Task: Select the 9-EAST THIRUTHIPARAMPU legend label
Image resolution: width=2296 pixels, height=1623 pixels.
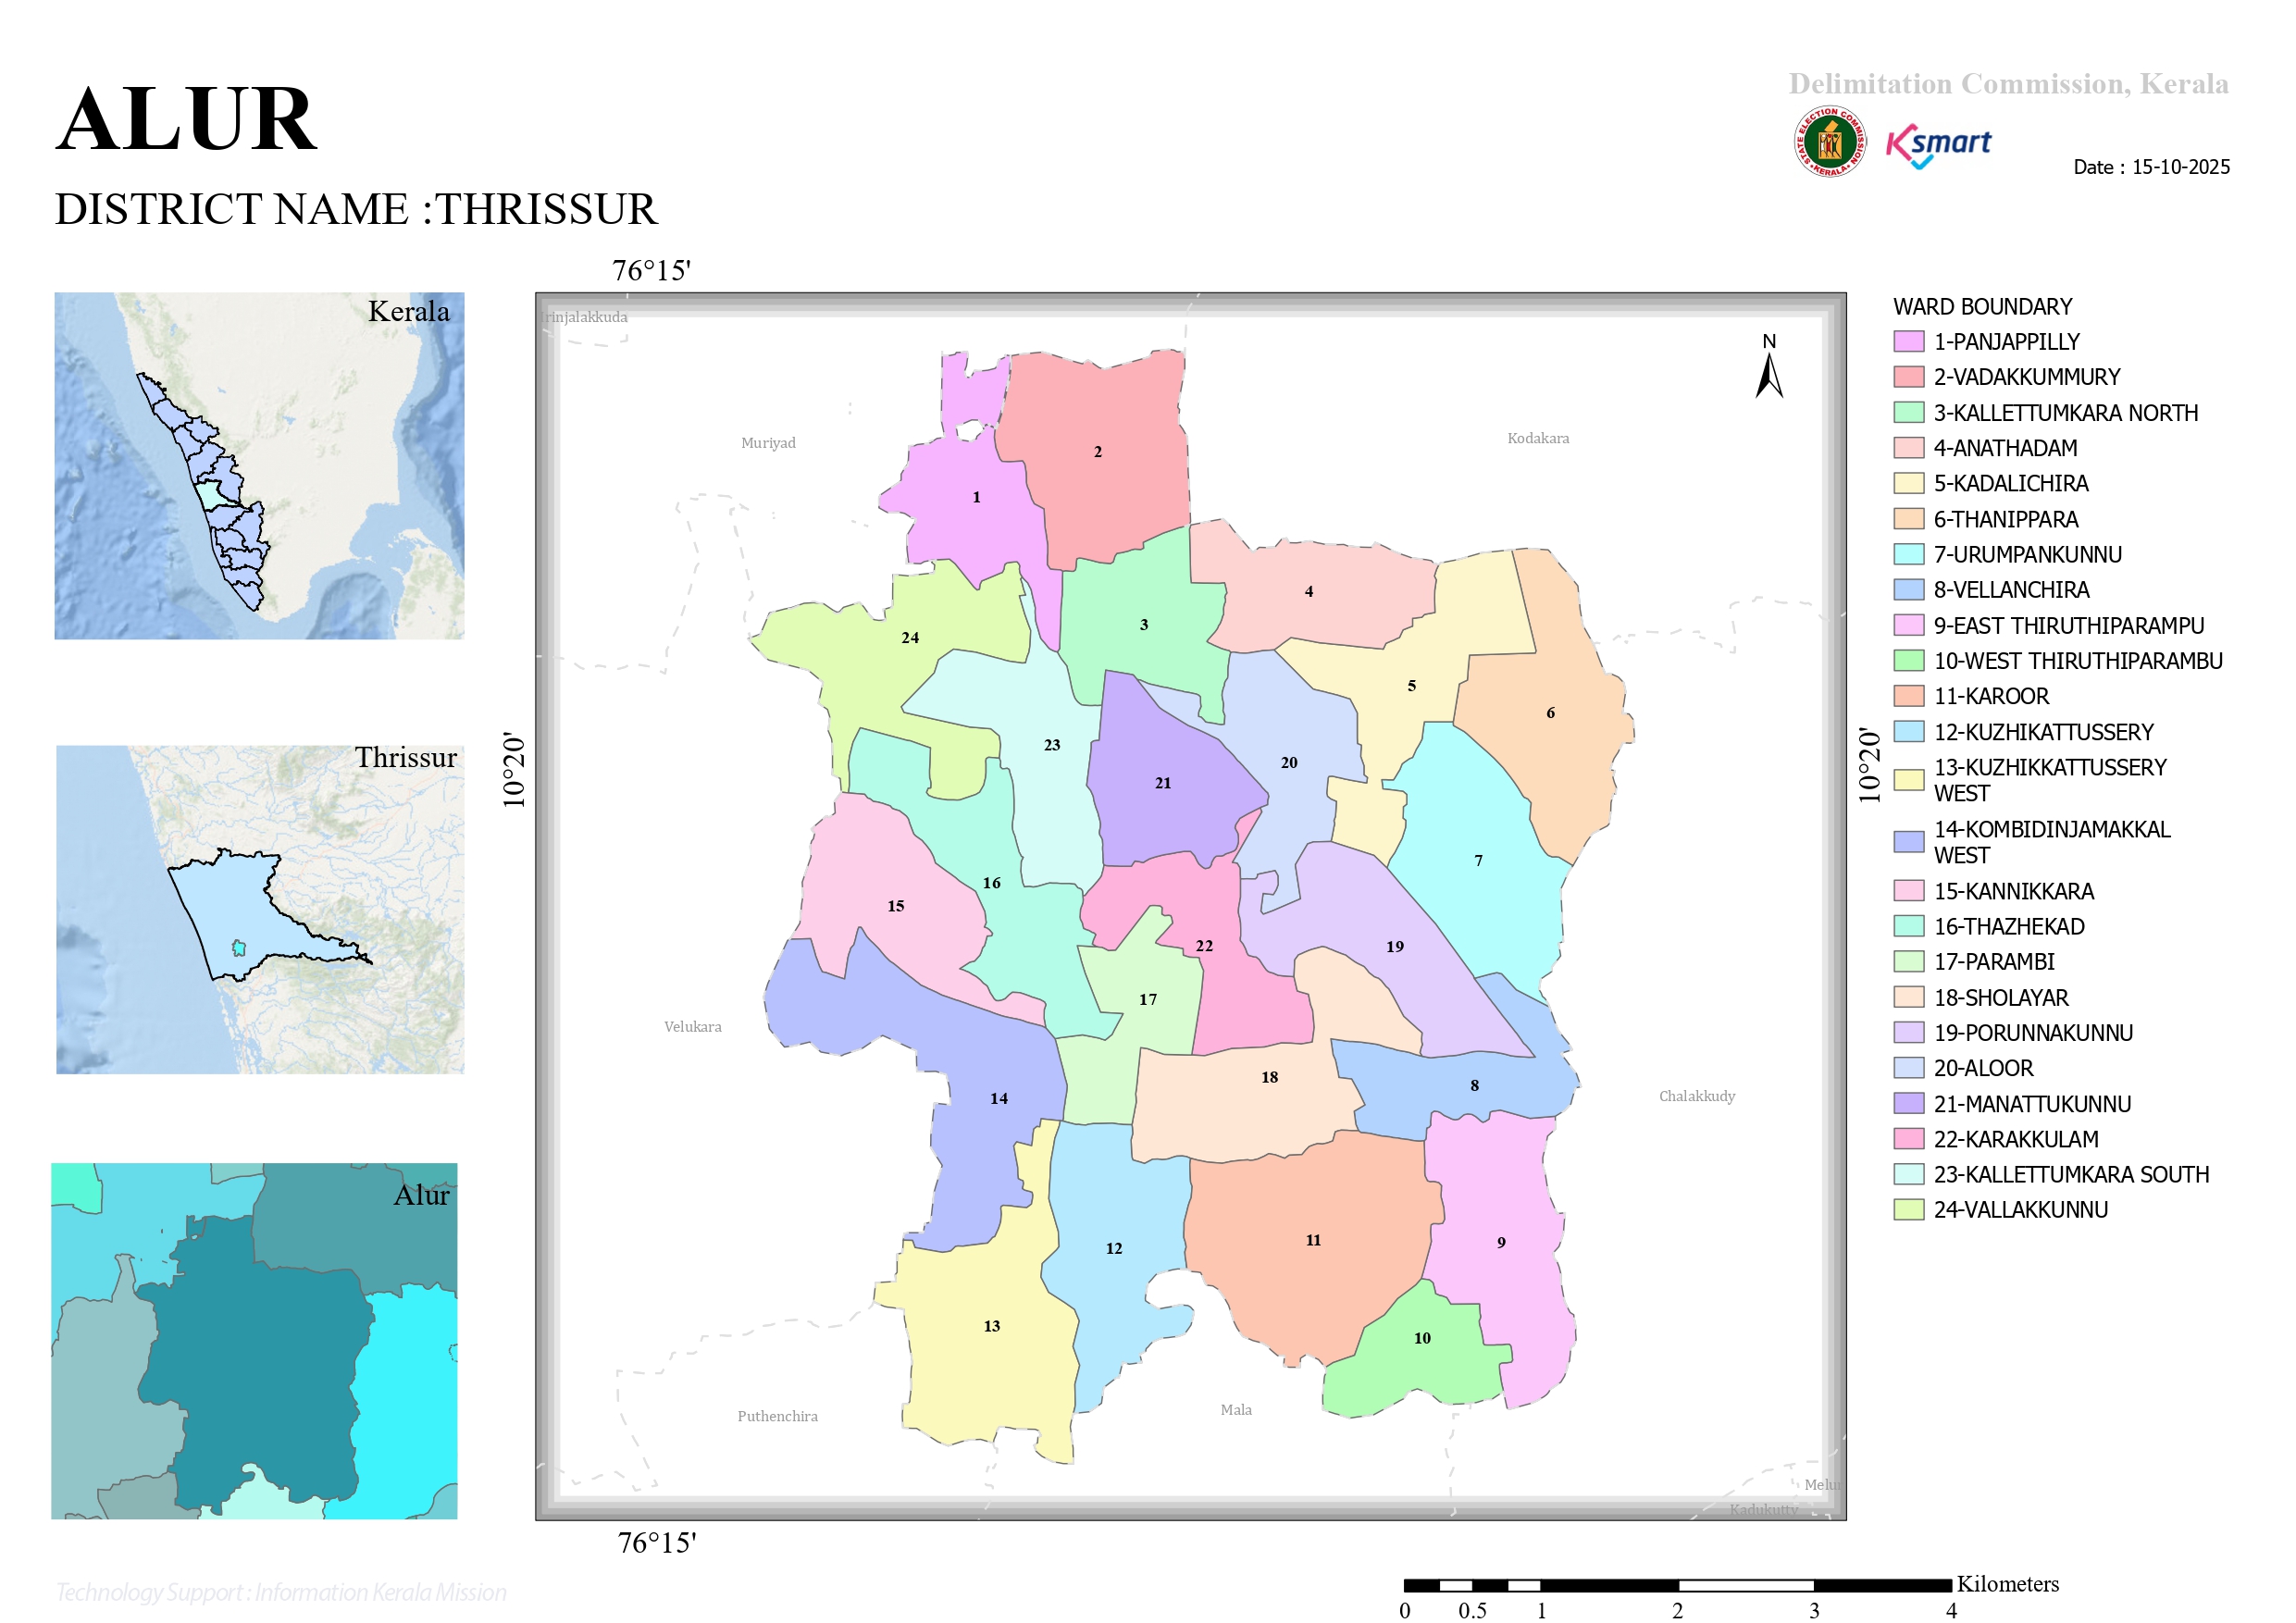Action: pyautogui.click(x=2068, y=626)
